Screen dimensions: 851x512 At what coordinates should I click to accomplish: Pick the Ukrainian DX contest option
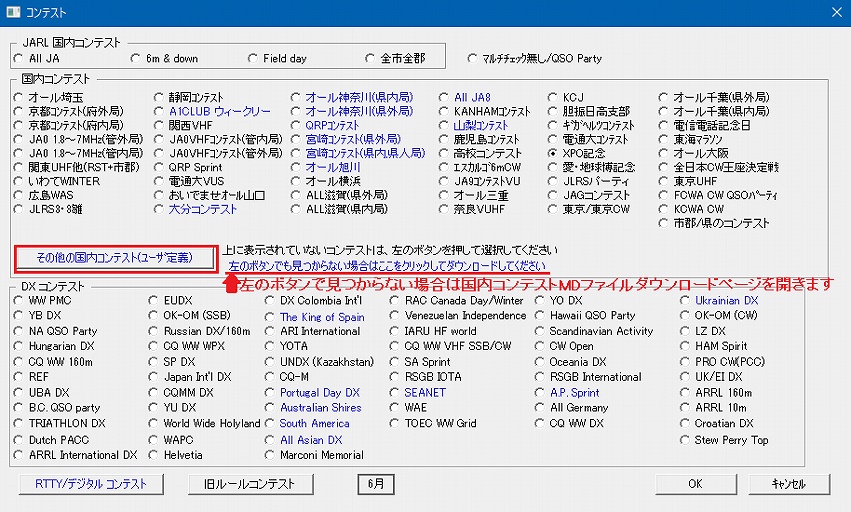coord(684,300)
